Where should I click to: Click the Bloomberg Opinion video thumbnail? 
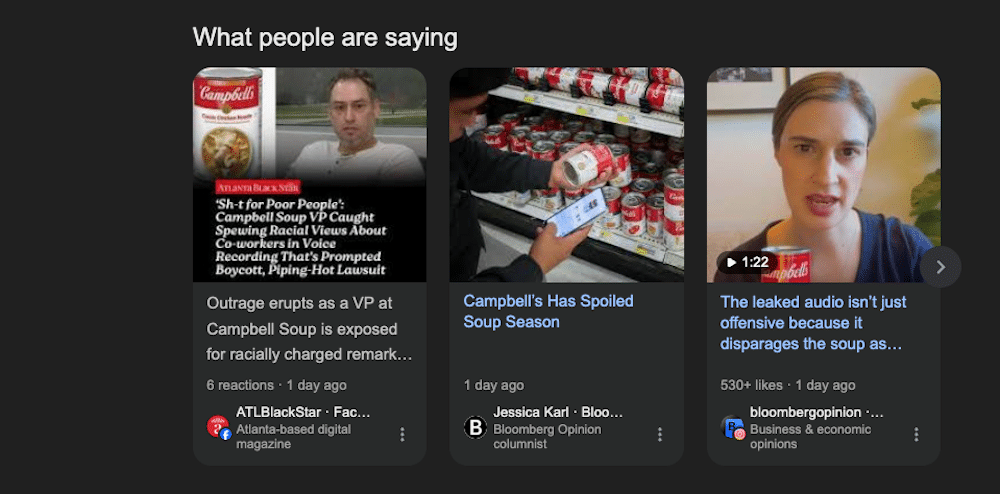[x=823, y=175]
